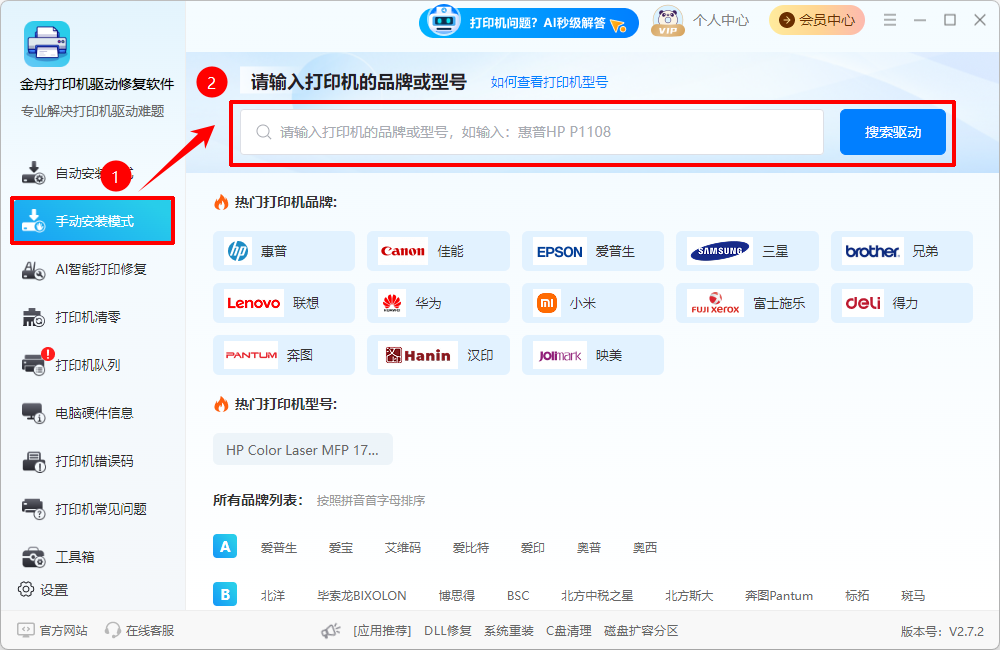Select brand 艾维码 in list A
This screenshot has height=650, width=1000.
tap(402, 547)
